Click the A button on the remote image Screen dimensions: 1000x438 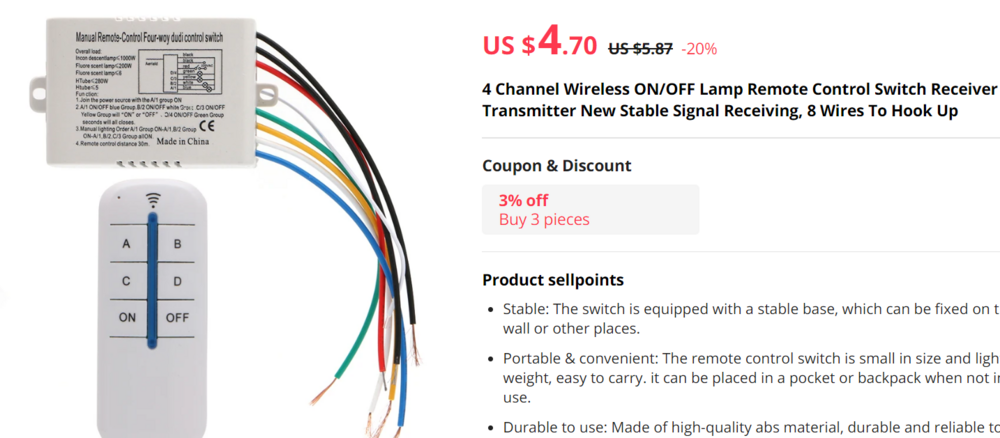(126, 244)
